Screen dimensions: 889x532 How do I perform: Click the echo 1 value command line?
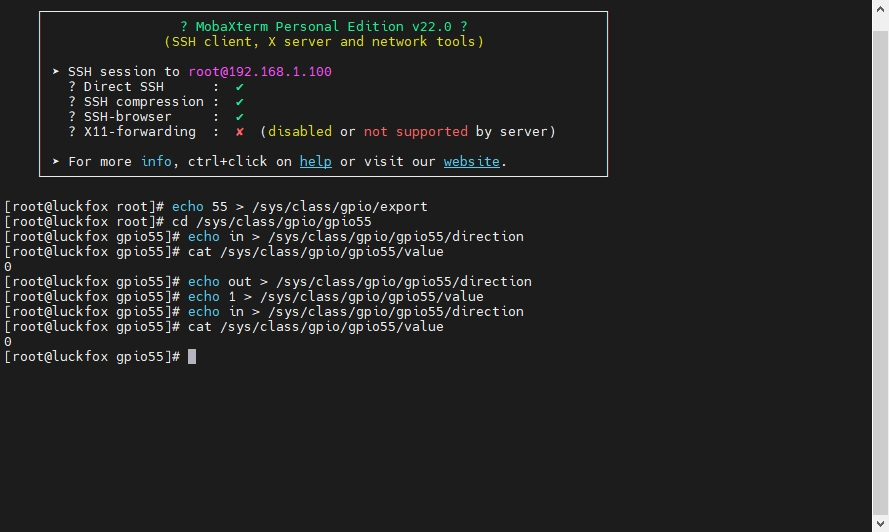pos(244,297)
